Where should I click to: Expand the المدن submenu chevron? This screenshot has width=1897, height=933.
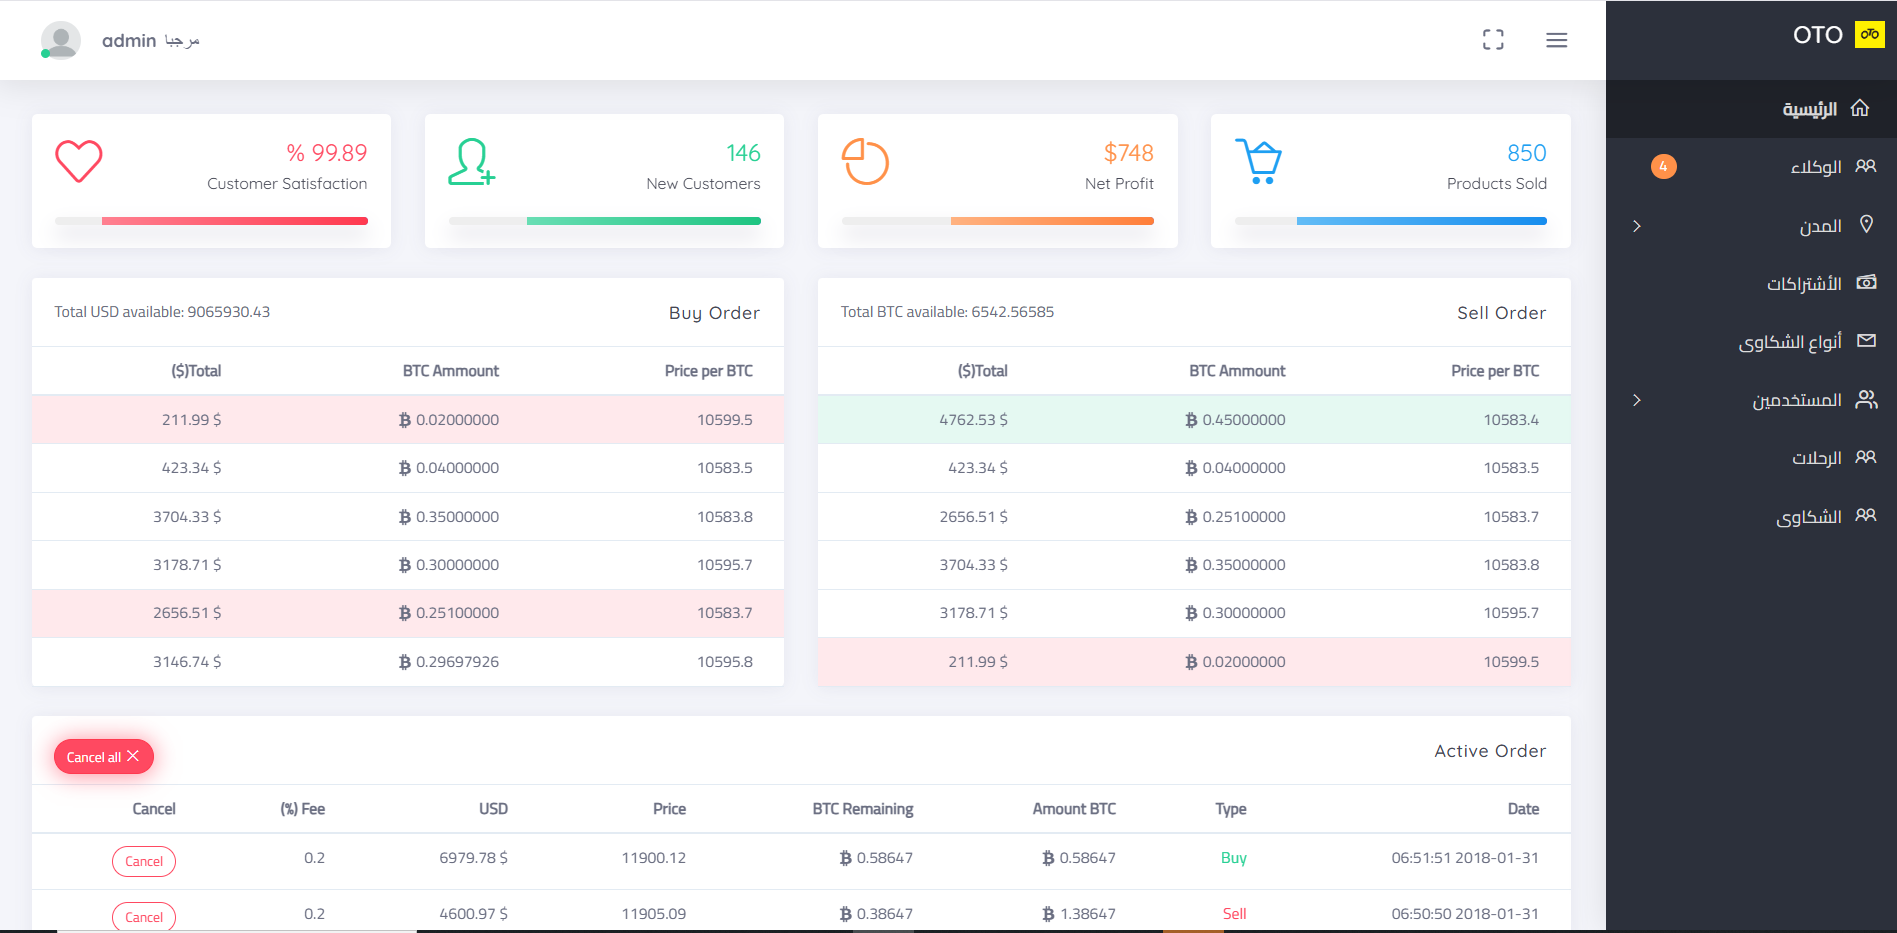point(1637,226)
